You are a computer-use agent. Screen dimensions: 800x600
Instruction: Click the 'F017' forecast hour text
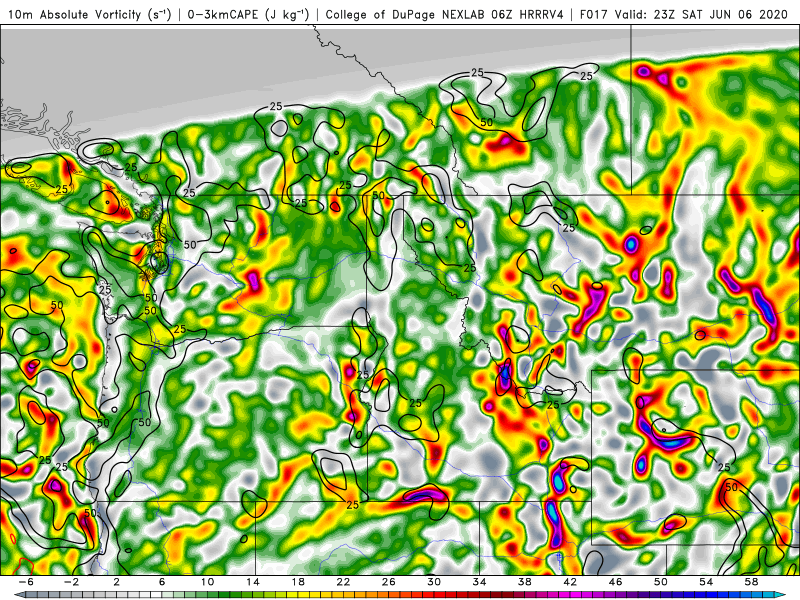click(594, 14)
